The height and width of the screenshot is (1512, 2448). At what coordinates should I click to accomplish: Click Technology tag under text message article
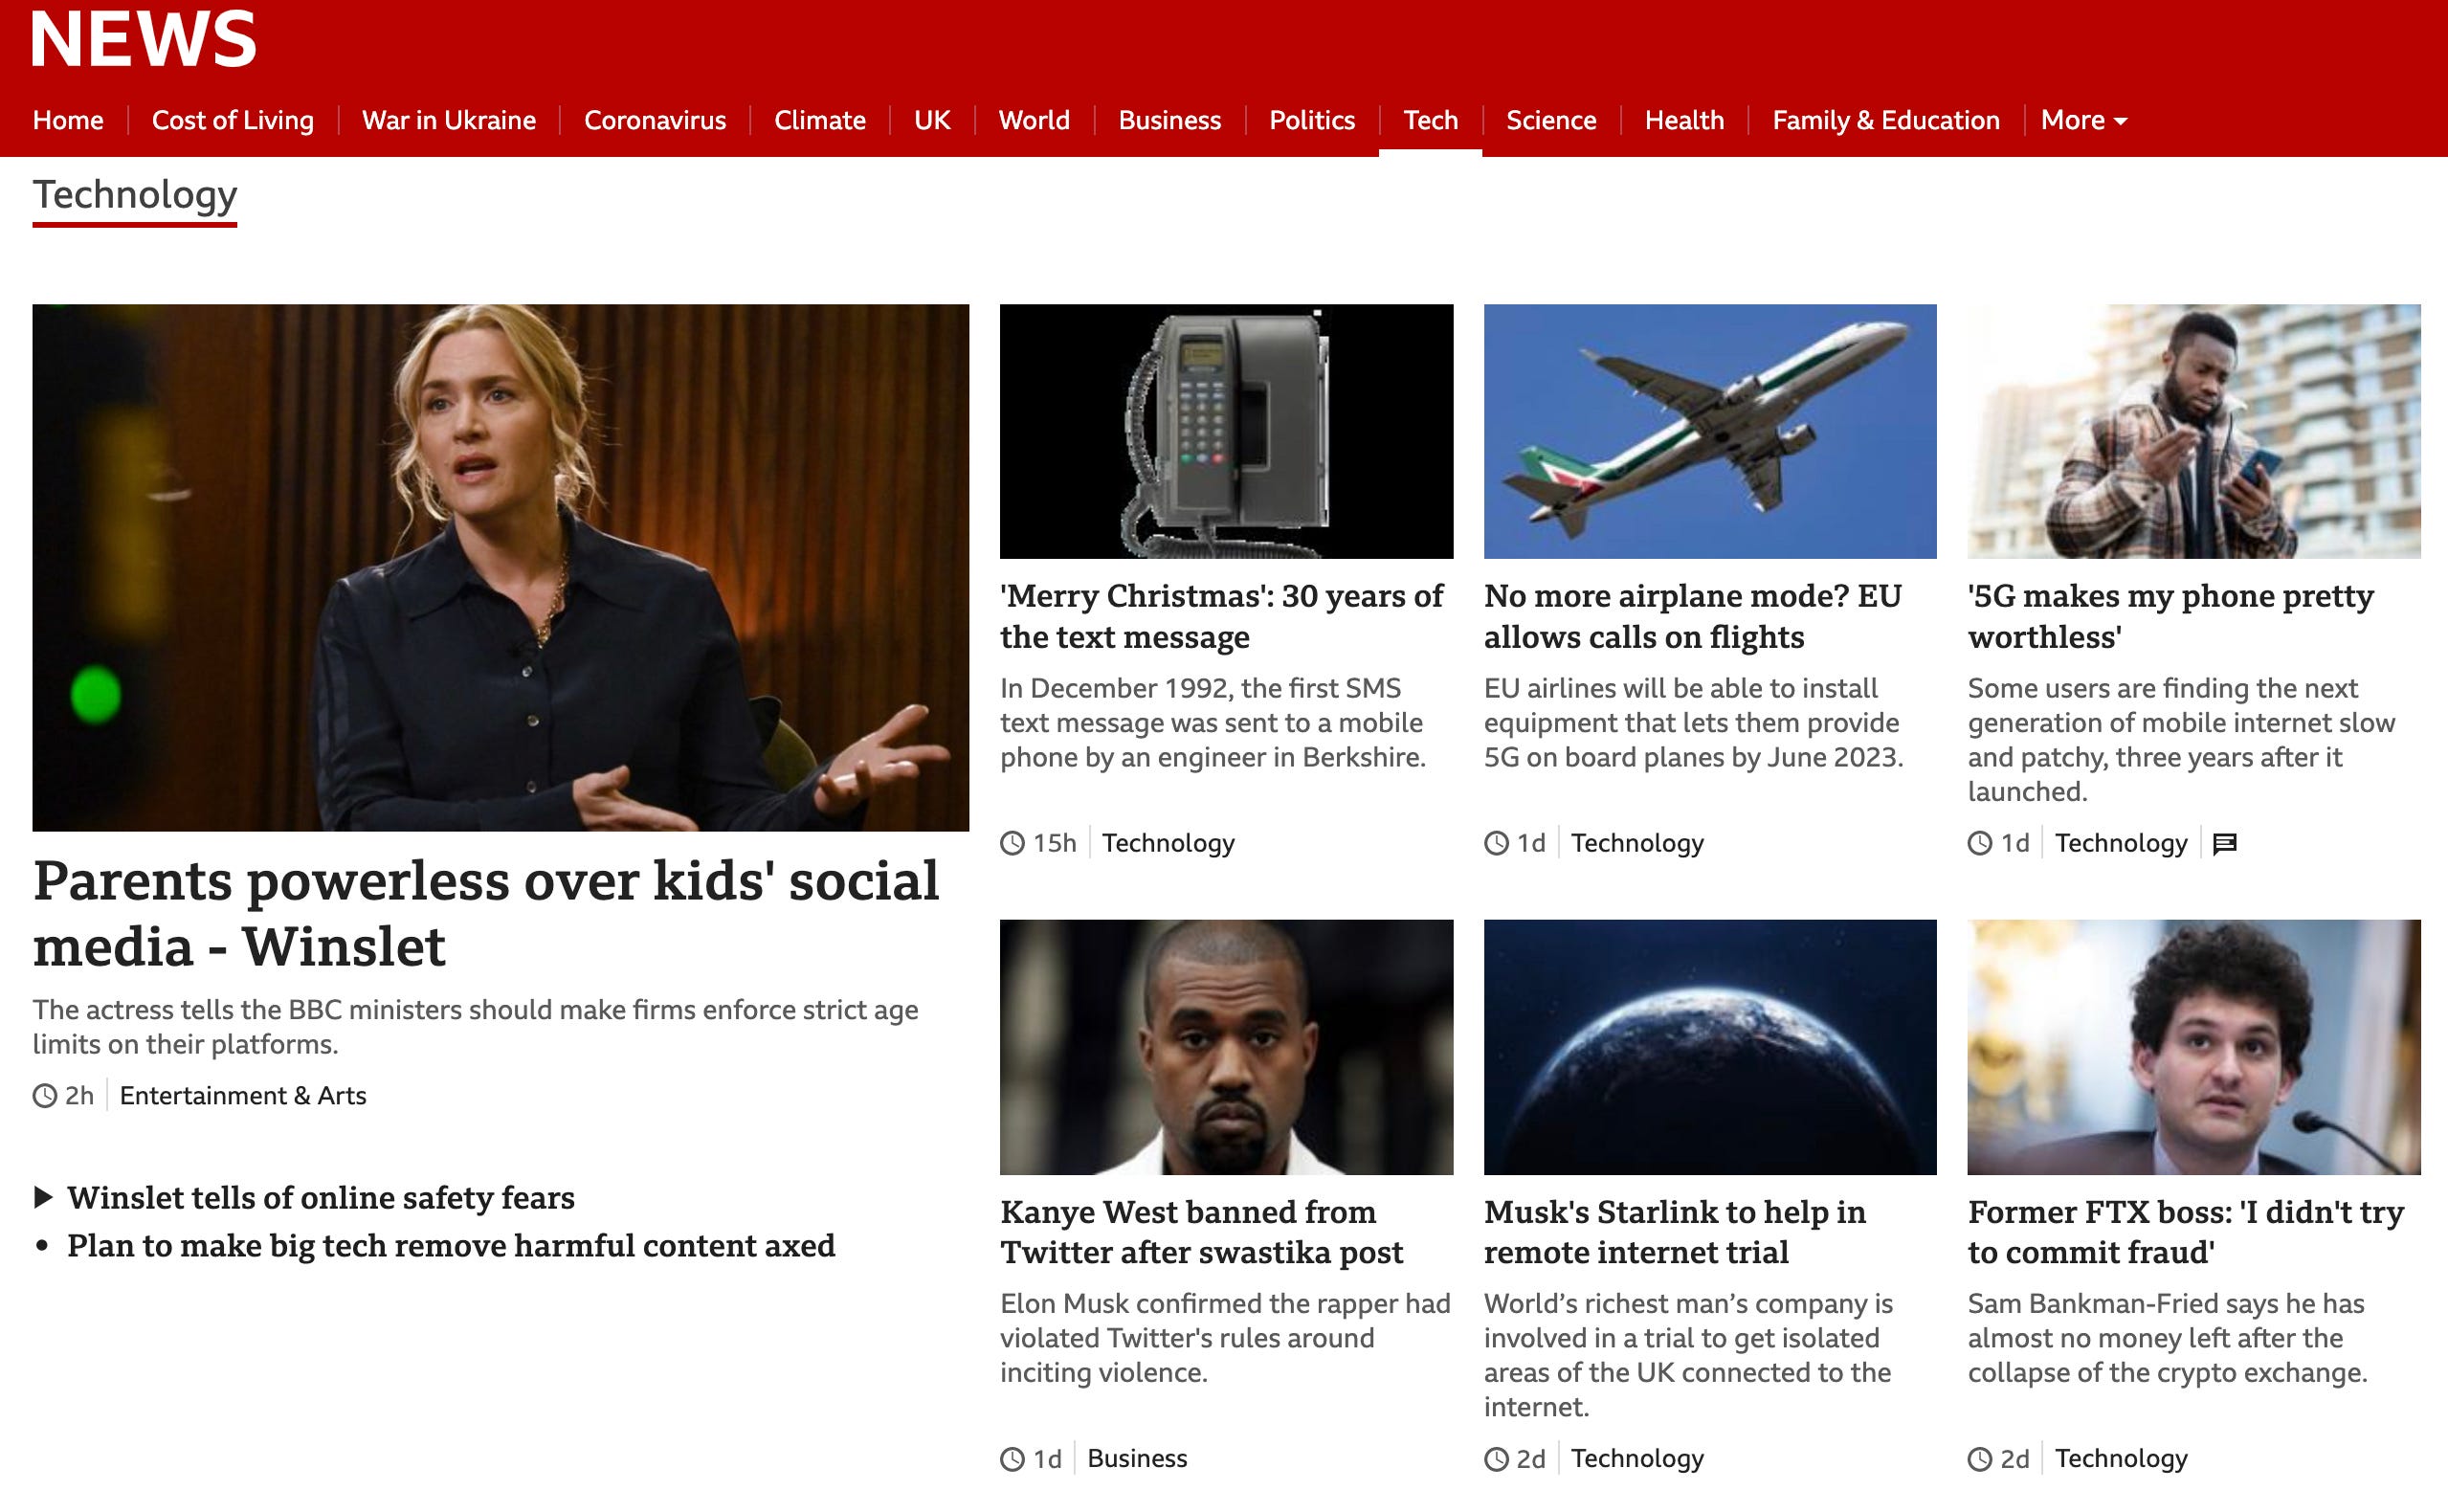coord(1168,844)
